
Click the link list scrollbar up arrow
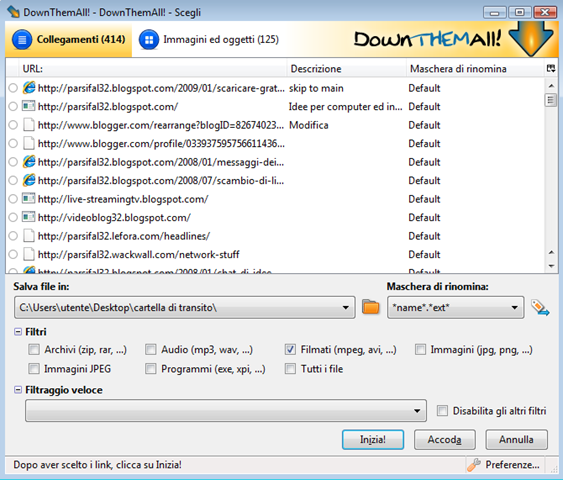point(551,86)
